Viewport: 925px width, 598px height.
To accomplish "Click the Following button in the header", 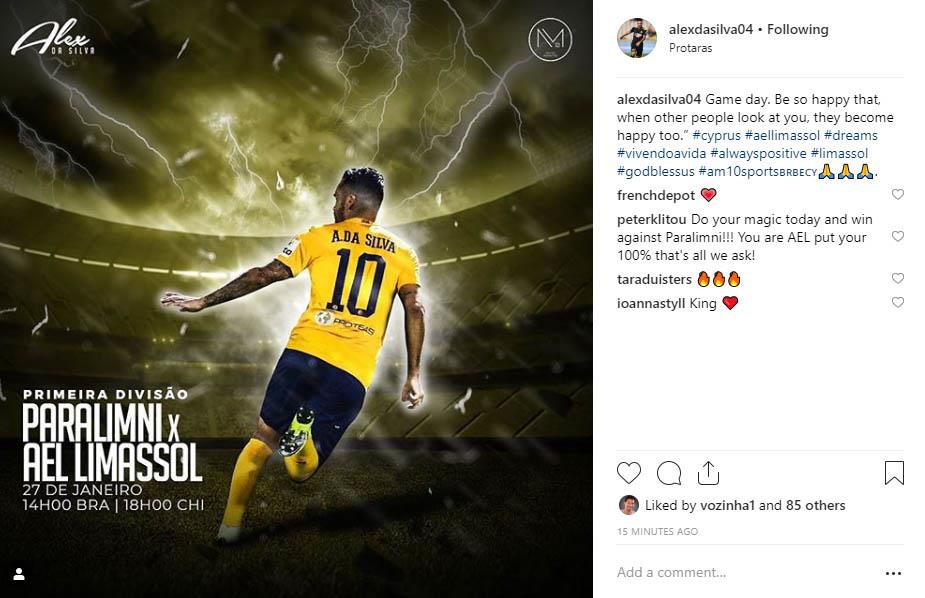I will [798, 29].
